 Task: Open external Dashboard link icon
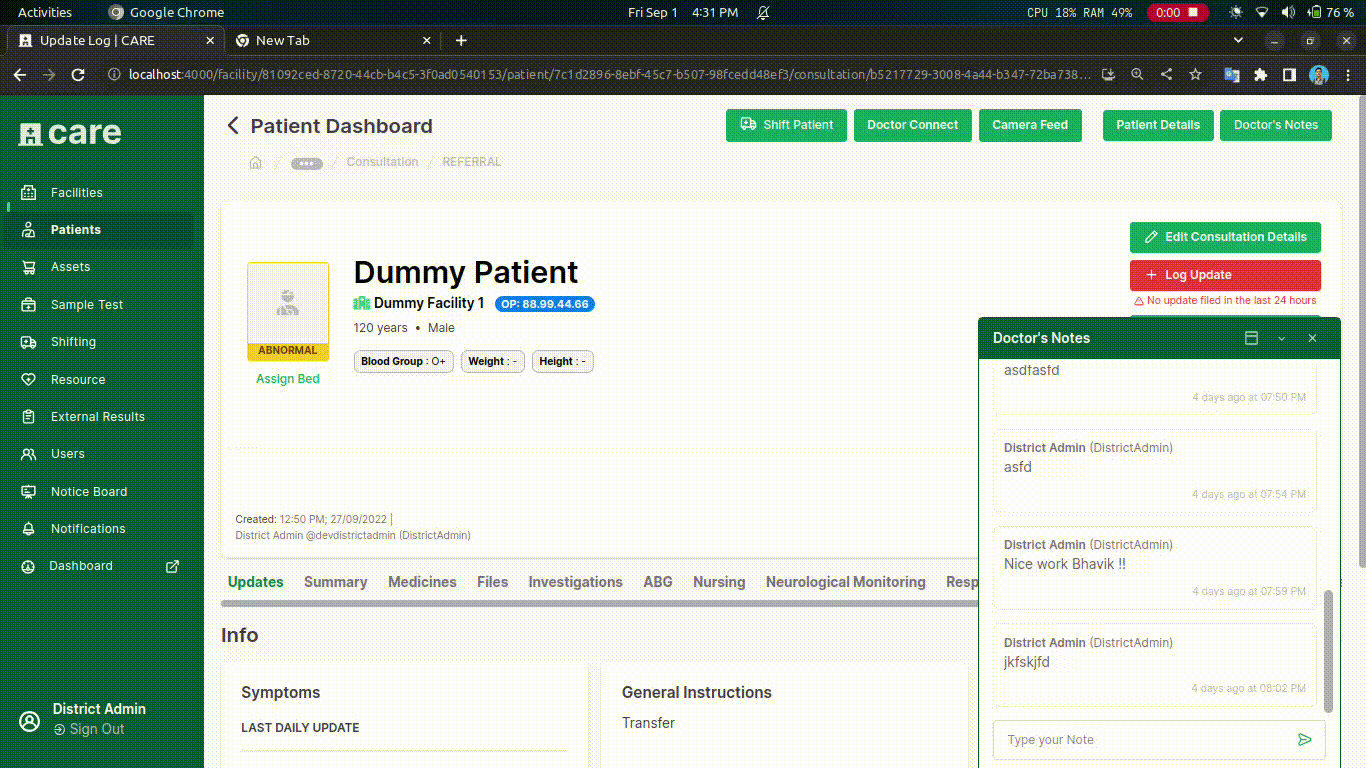(x=172, y=566)
